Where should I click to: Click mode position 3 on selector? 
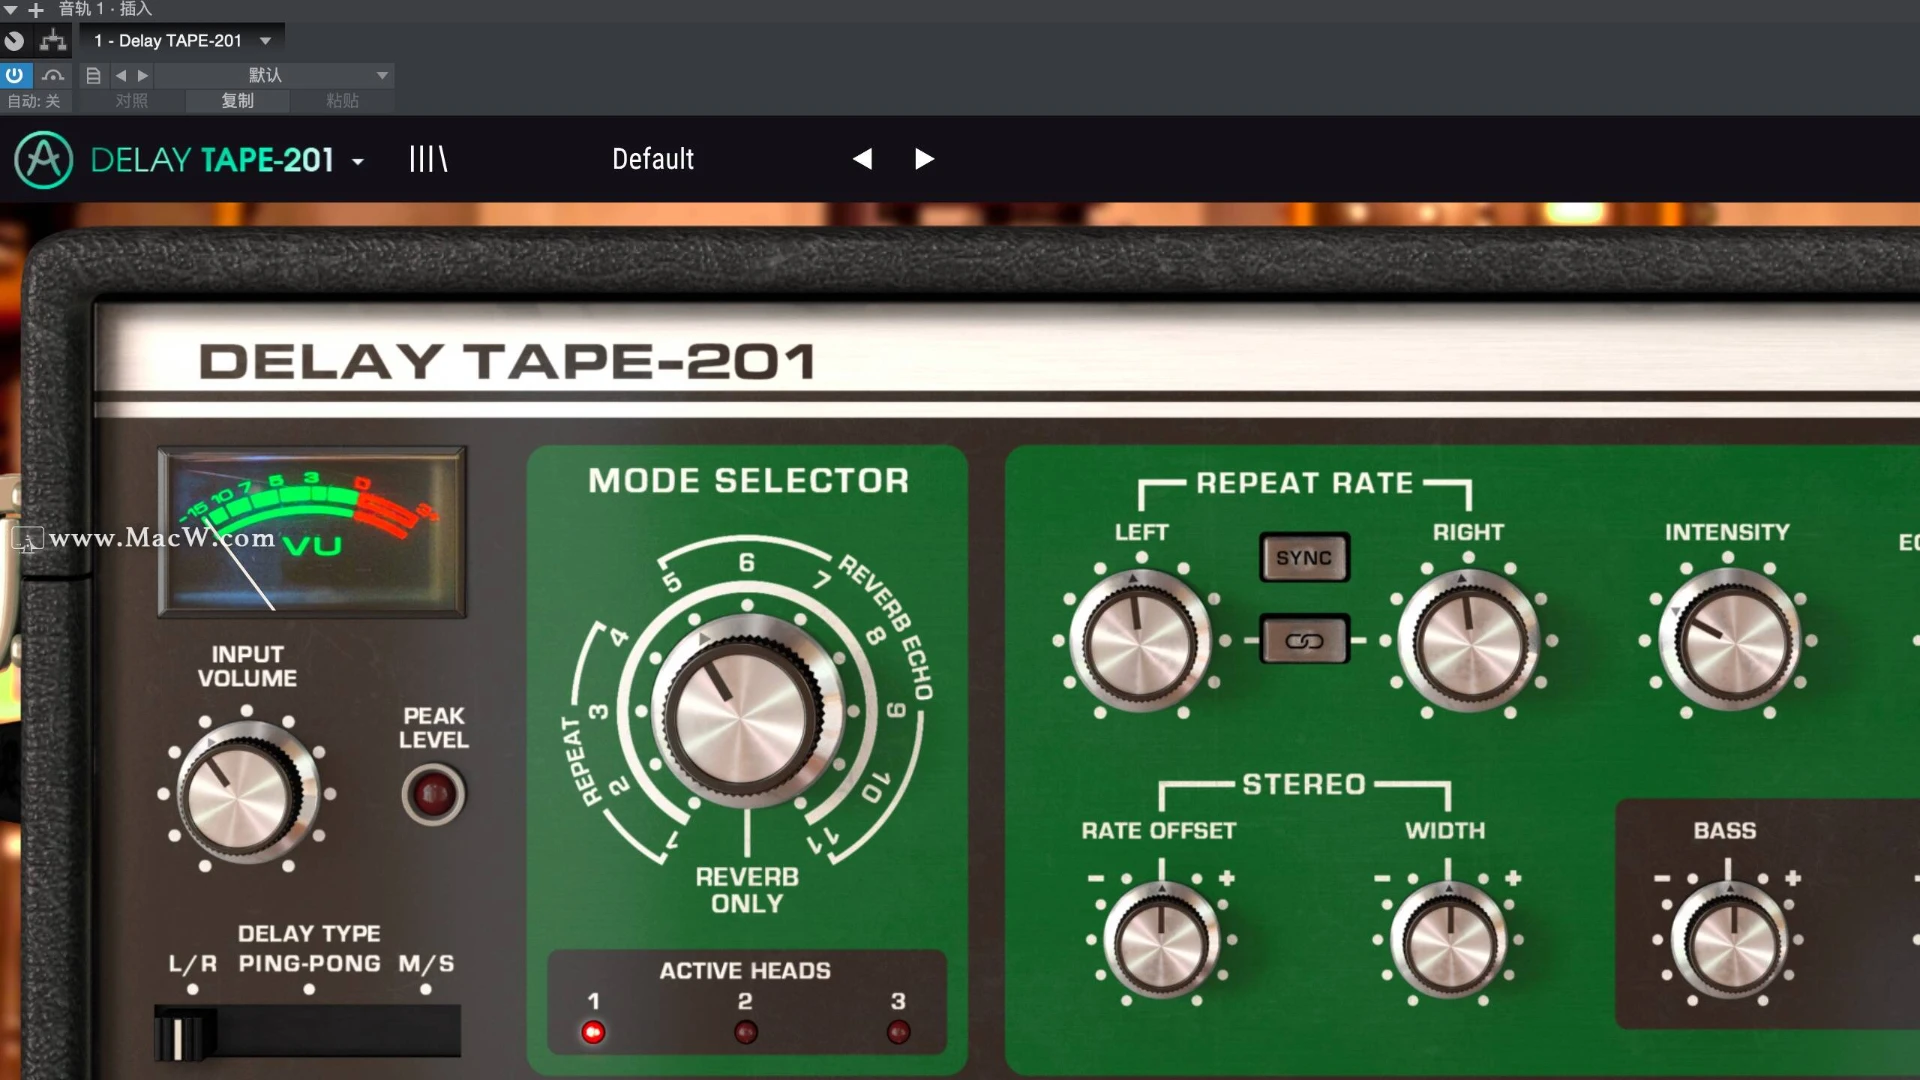[597, 712]
